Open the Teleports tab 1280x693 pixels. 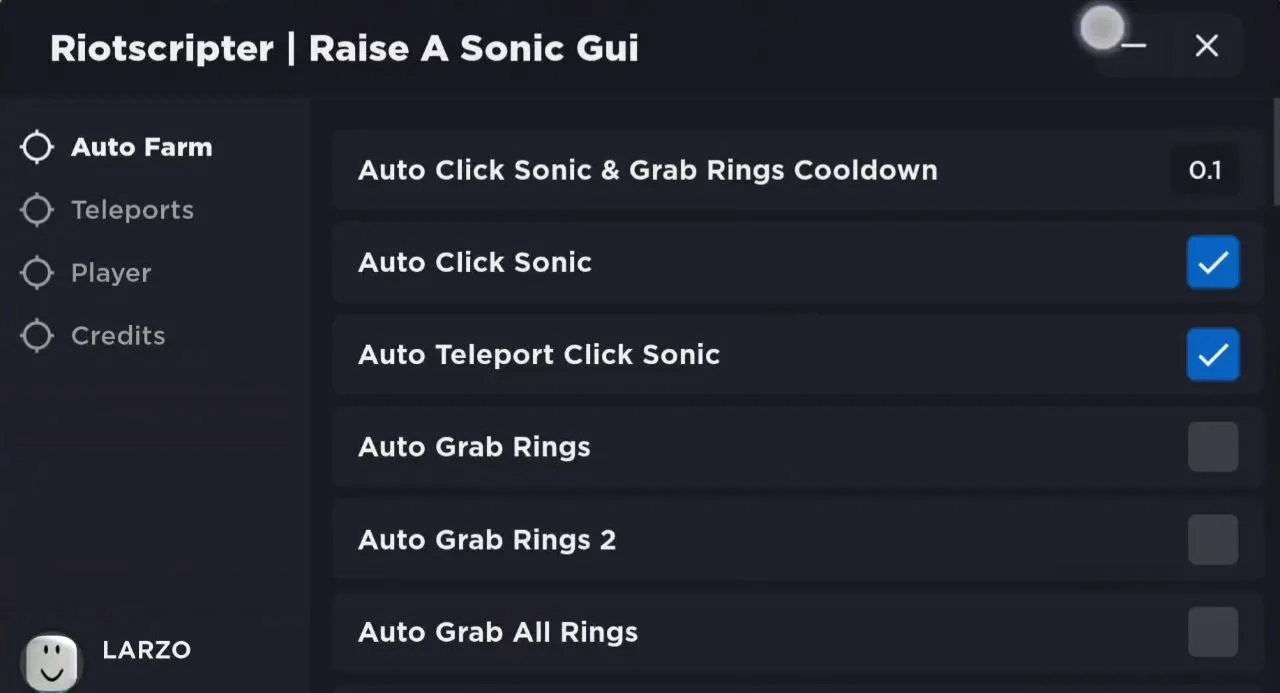click(132, 210)
